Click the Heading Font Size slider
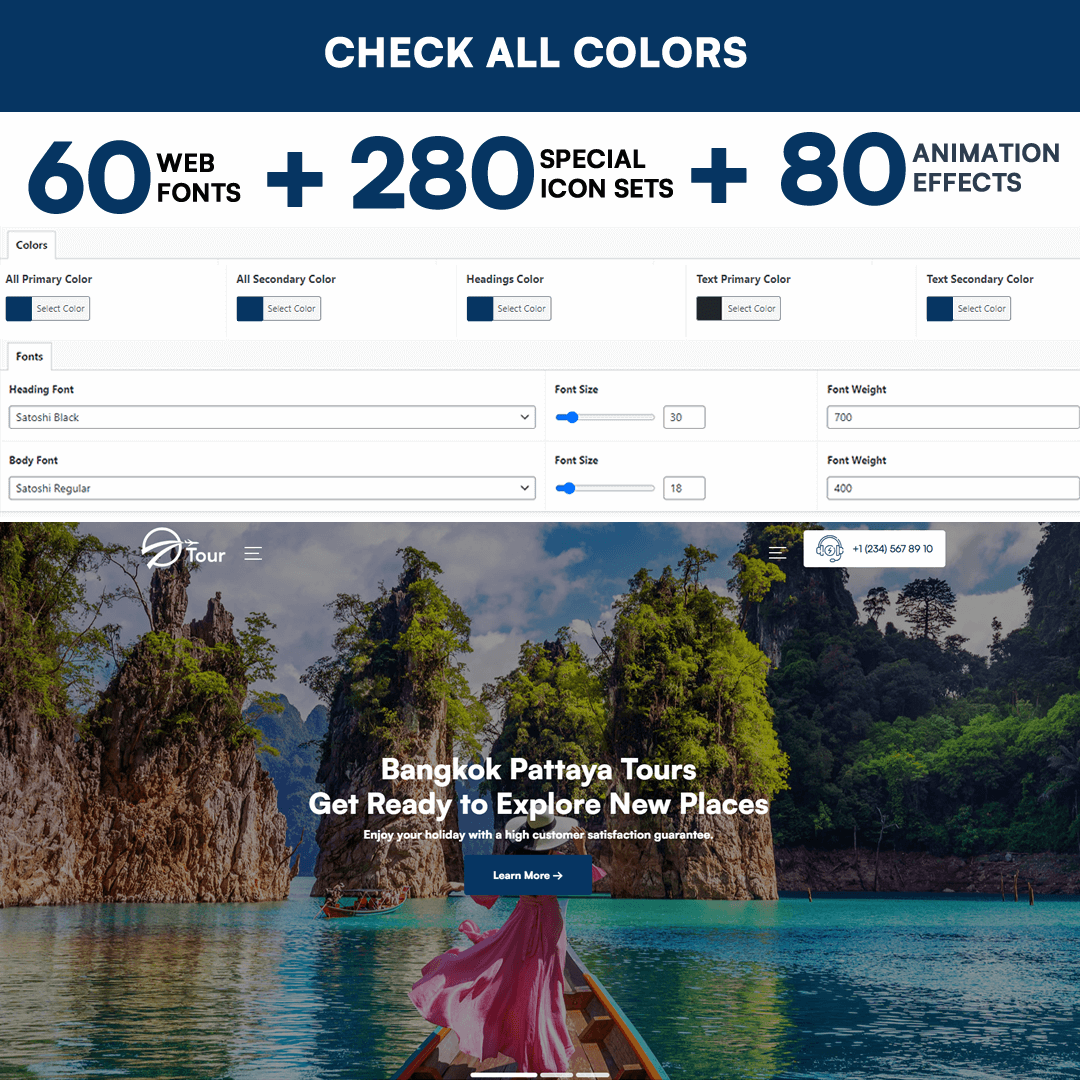Screen dimensions: 1080x1080 point(605,417)
